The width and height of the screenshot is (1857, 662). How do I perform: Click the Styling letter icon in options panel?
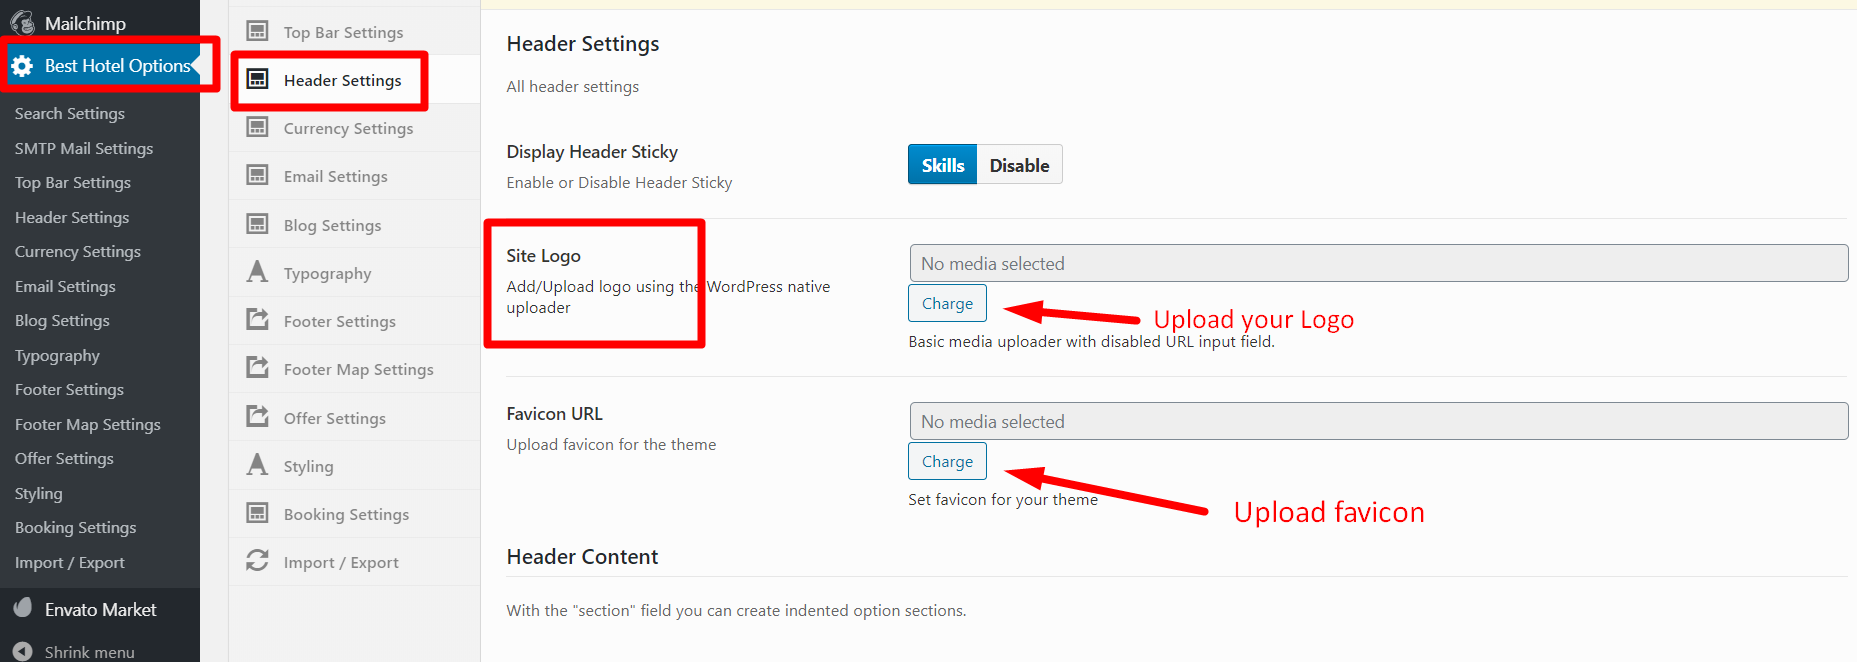tap(257, 465)
